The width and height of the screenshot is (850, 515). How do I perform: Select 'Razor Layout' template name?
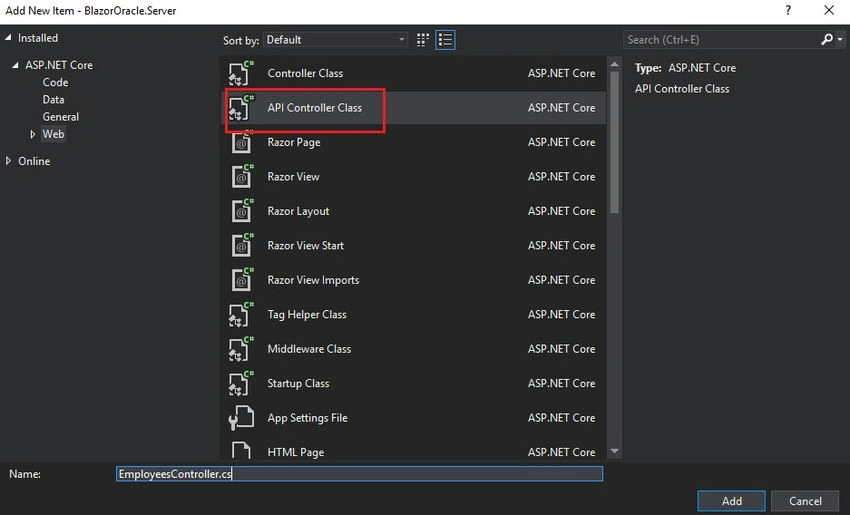298,211
